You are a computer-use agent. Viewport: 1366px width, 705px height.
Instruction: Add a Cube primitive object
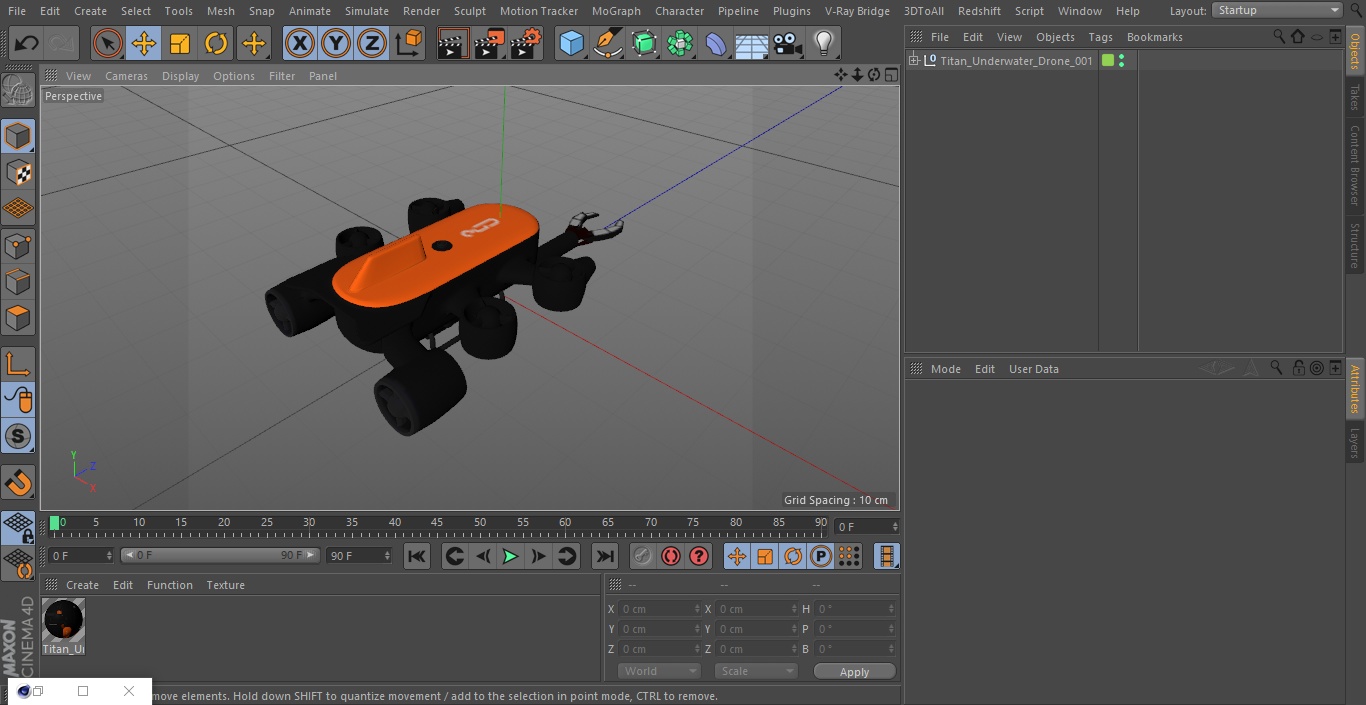click(x=571, y=44)
